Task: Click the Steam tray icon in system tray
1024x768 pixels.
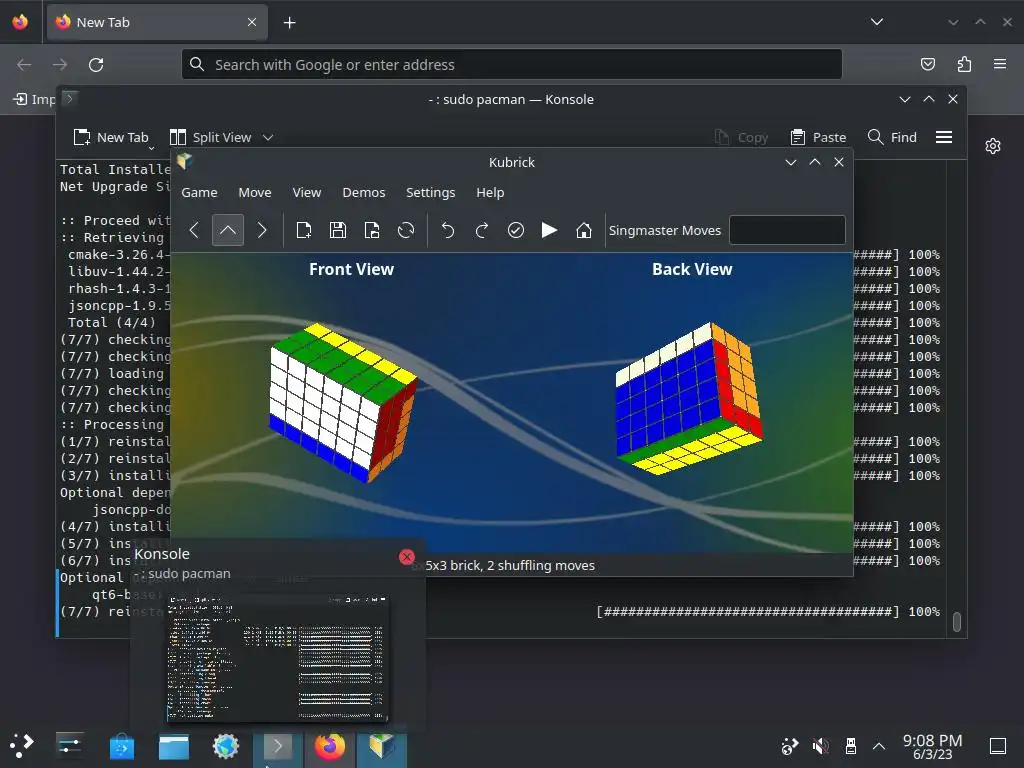Action: pyautogui.click(x=790, y=746)
